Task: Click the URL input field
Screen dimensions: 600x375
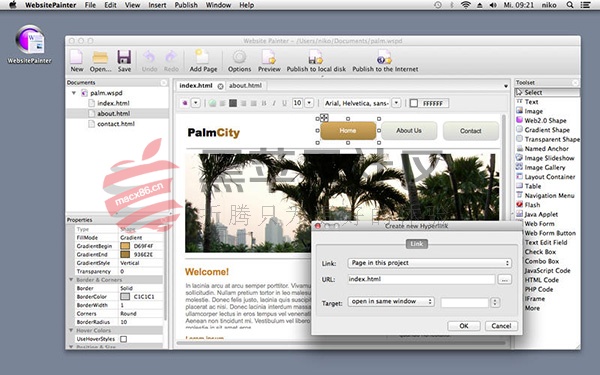Action: [421, 279]
